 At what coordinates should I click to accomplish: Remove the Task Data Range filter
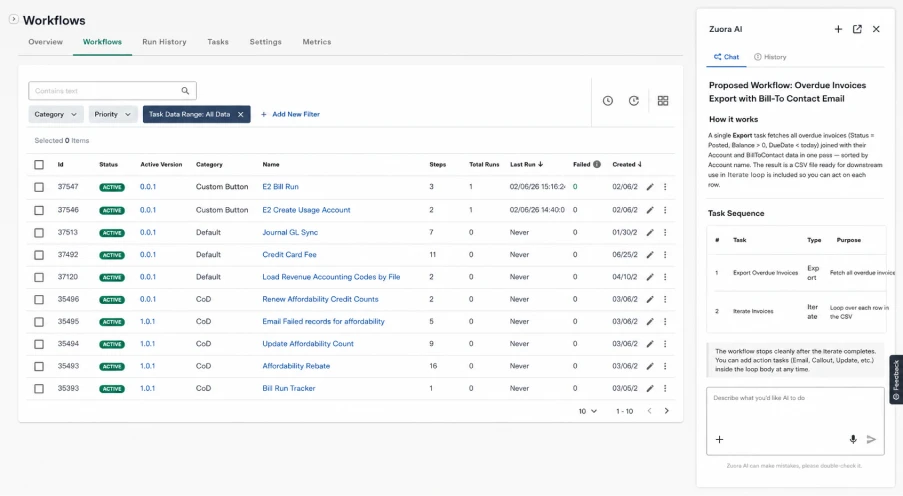[241, 115]
